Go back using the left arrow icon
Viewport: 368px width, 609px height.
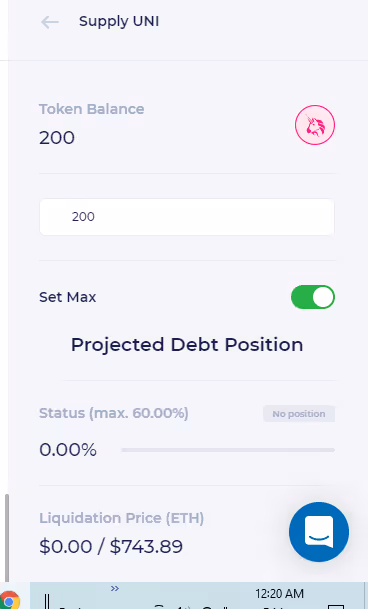(50, 22)
